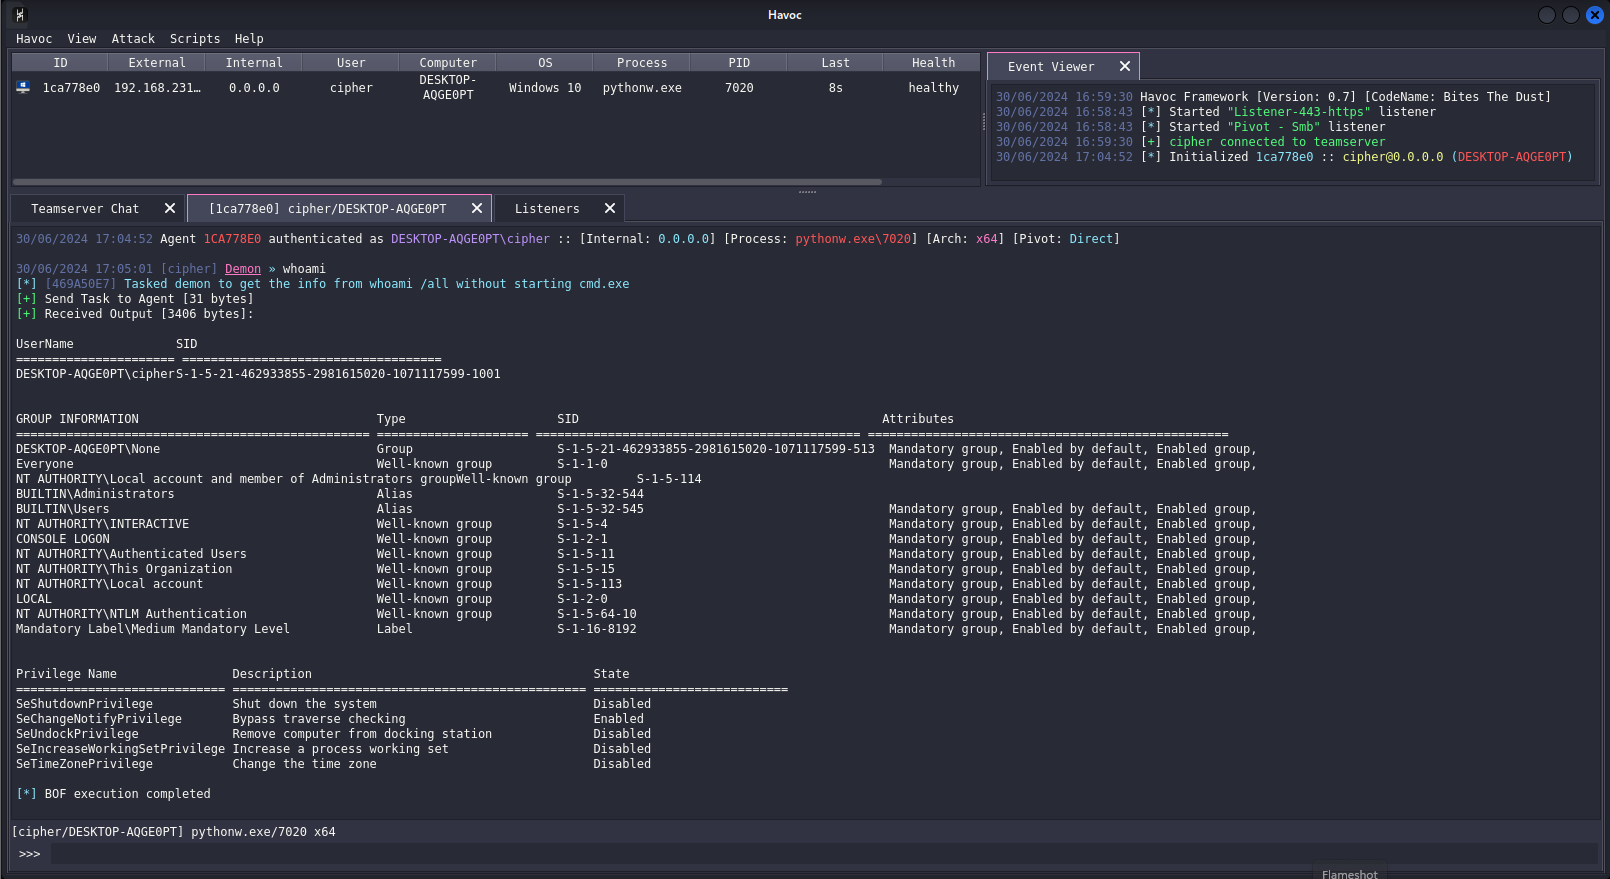
Task: Sort sessions by Last column header
Action: click(836, 63)
